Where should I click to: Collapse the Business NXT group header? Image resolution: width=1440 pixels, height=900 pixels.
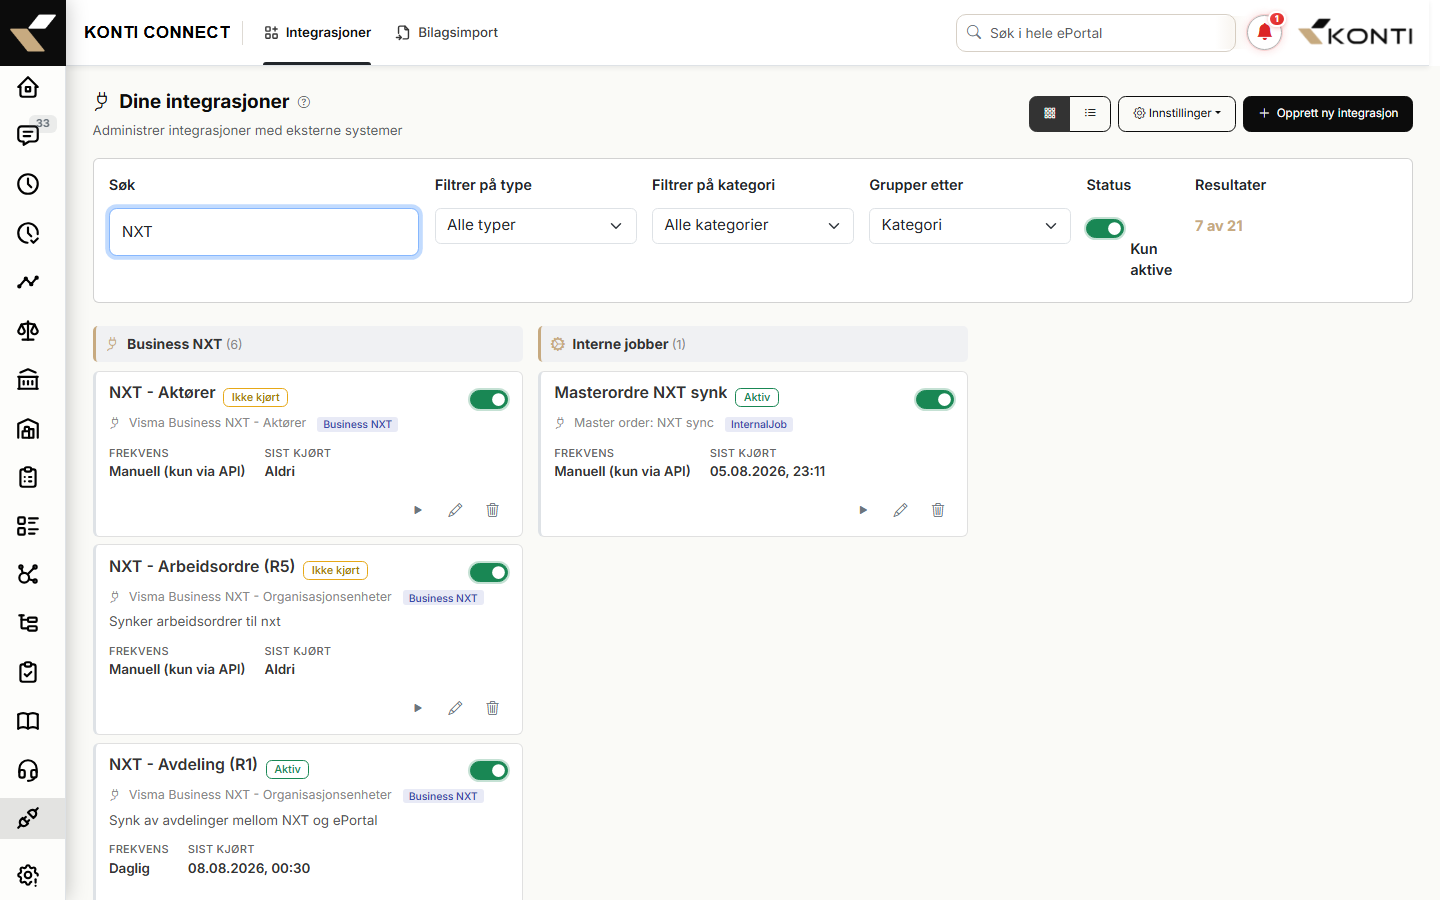tap(308, 344)
